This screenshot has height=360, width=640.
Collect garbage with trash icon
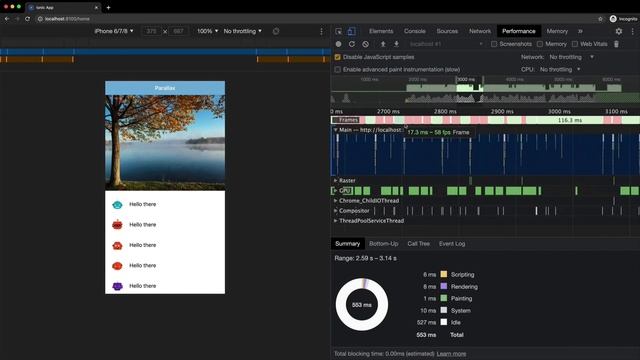pos(616,44)
